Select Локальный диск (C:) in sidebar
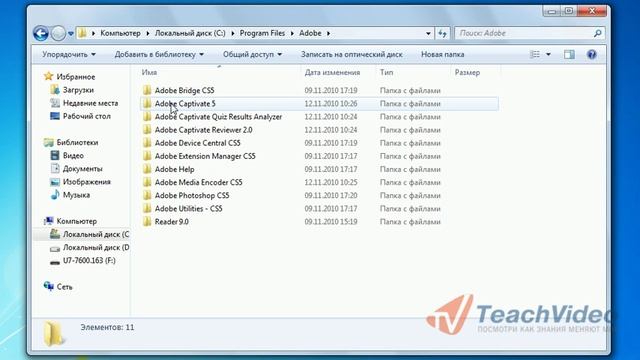 tap(96, 234)
